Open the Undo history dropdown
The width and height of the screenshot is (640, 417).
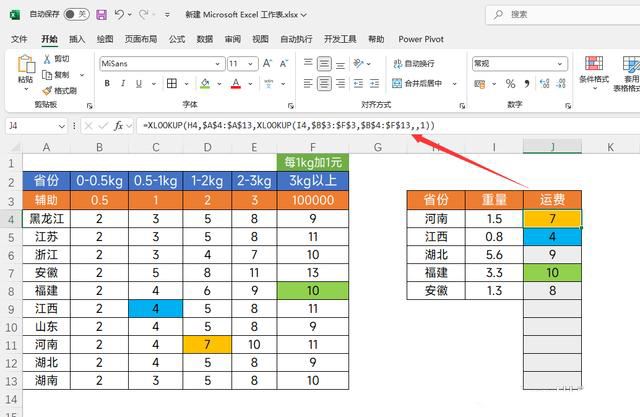click(130, 15)
